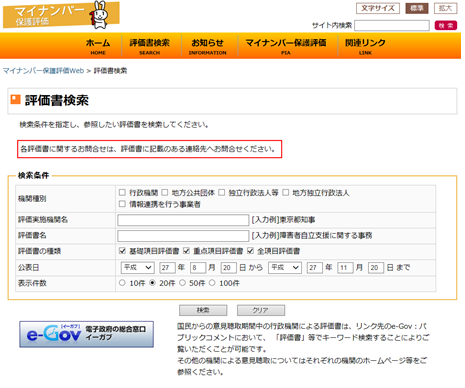Screen dimensions: 465x388
Task: Click the start date year field 27
Action: (167, 267)
